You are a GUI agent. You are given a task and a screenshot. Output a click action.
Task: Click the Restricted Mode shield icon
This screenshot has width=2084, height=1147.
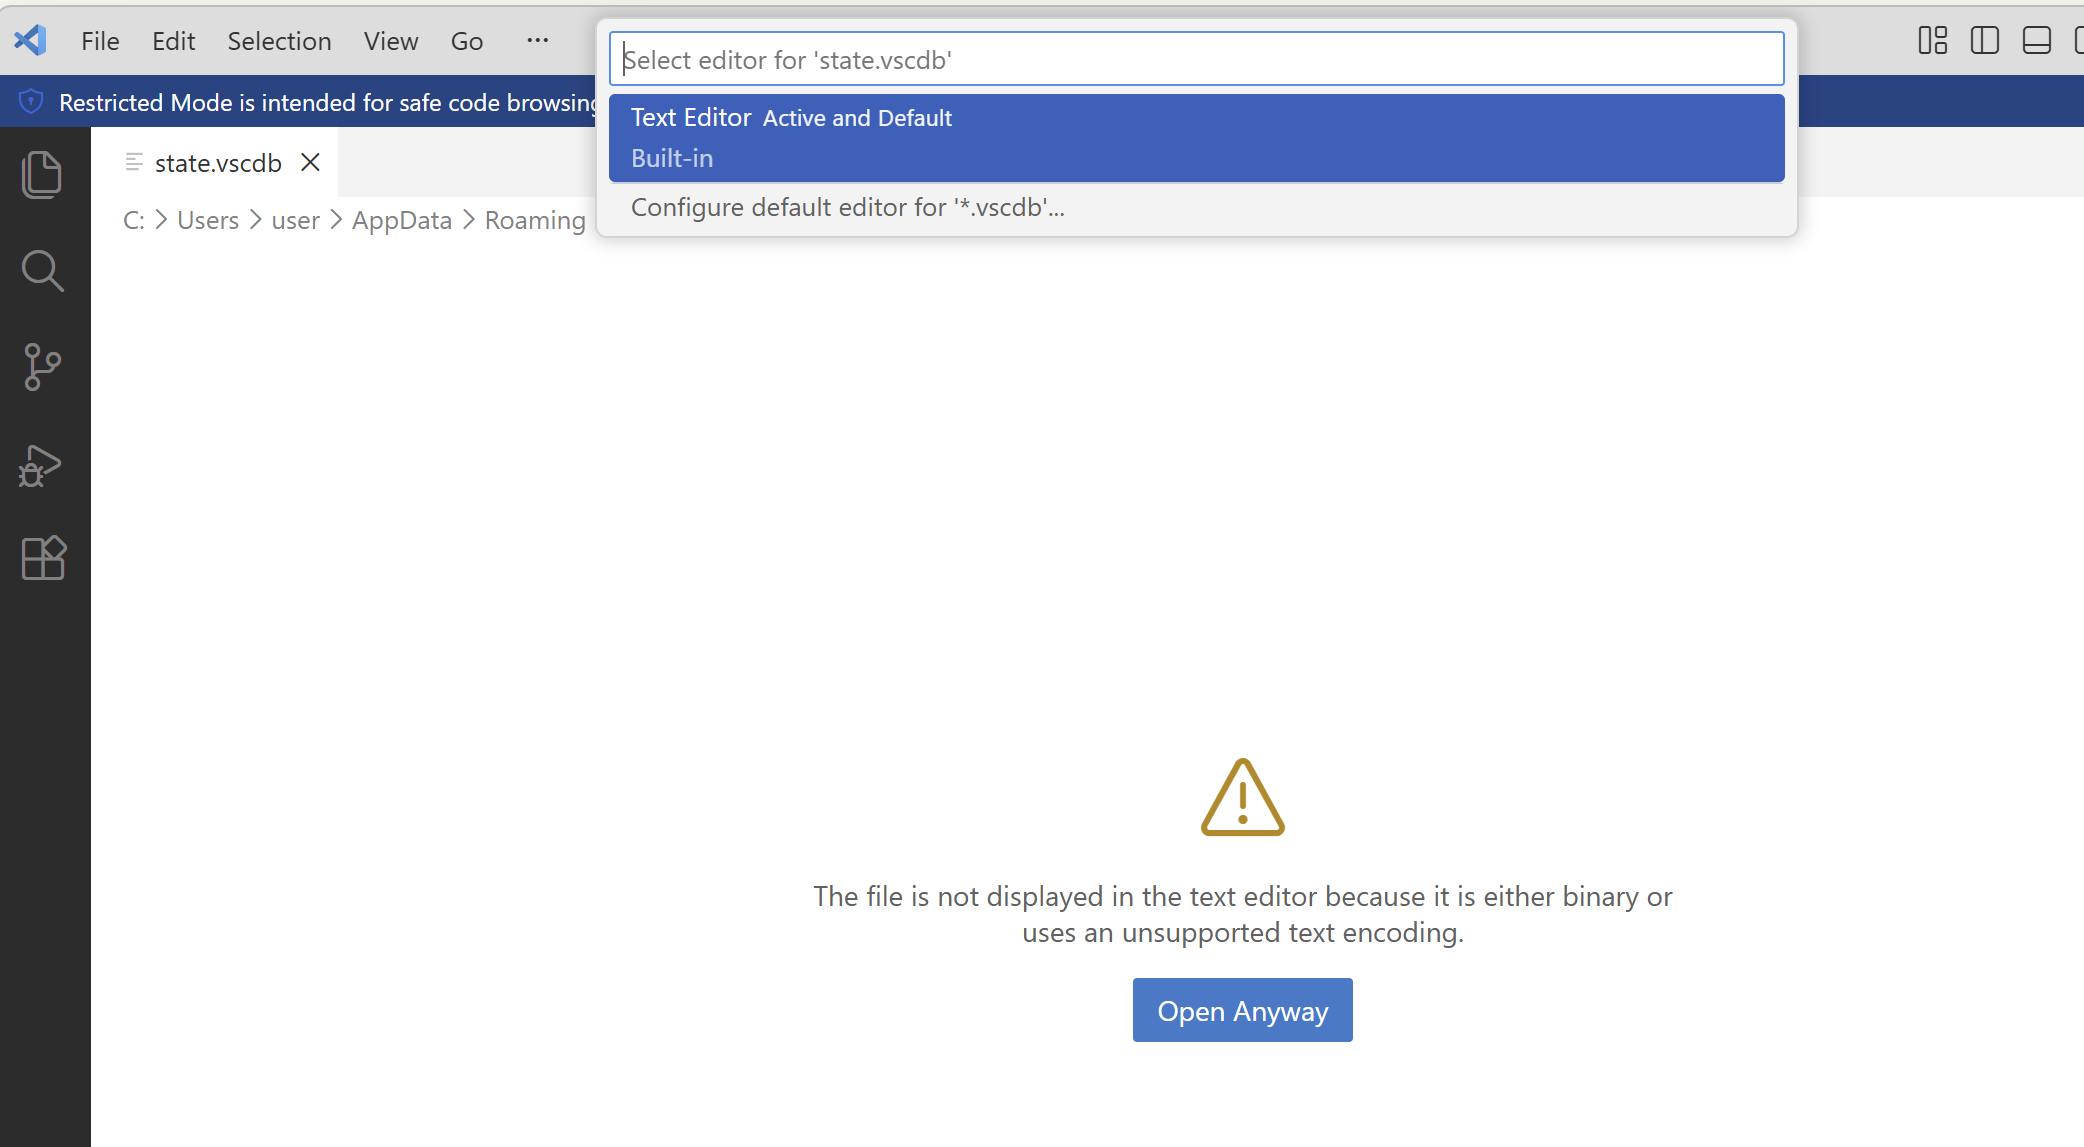31,102
